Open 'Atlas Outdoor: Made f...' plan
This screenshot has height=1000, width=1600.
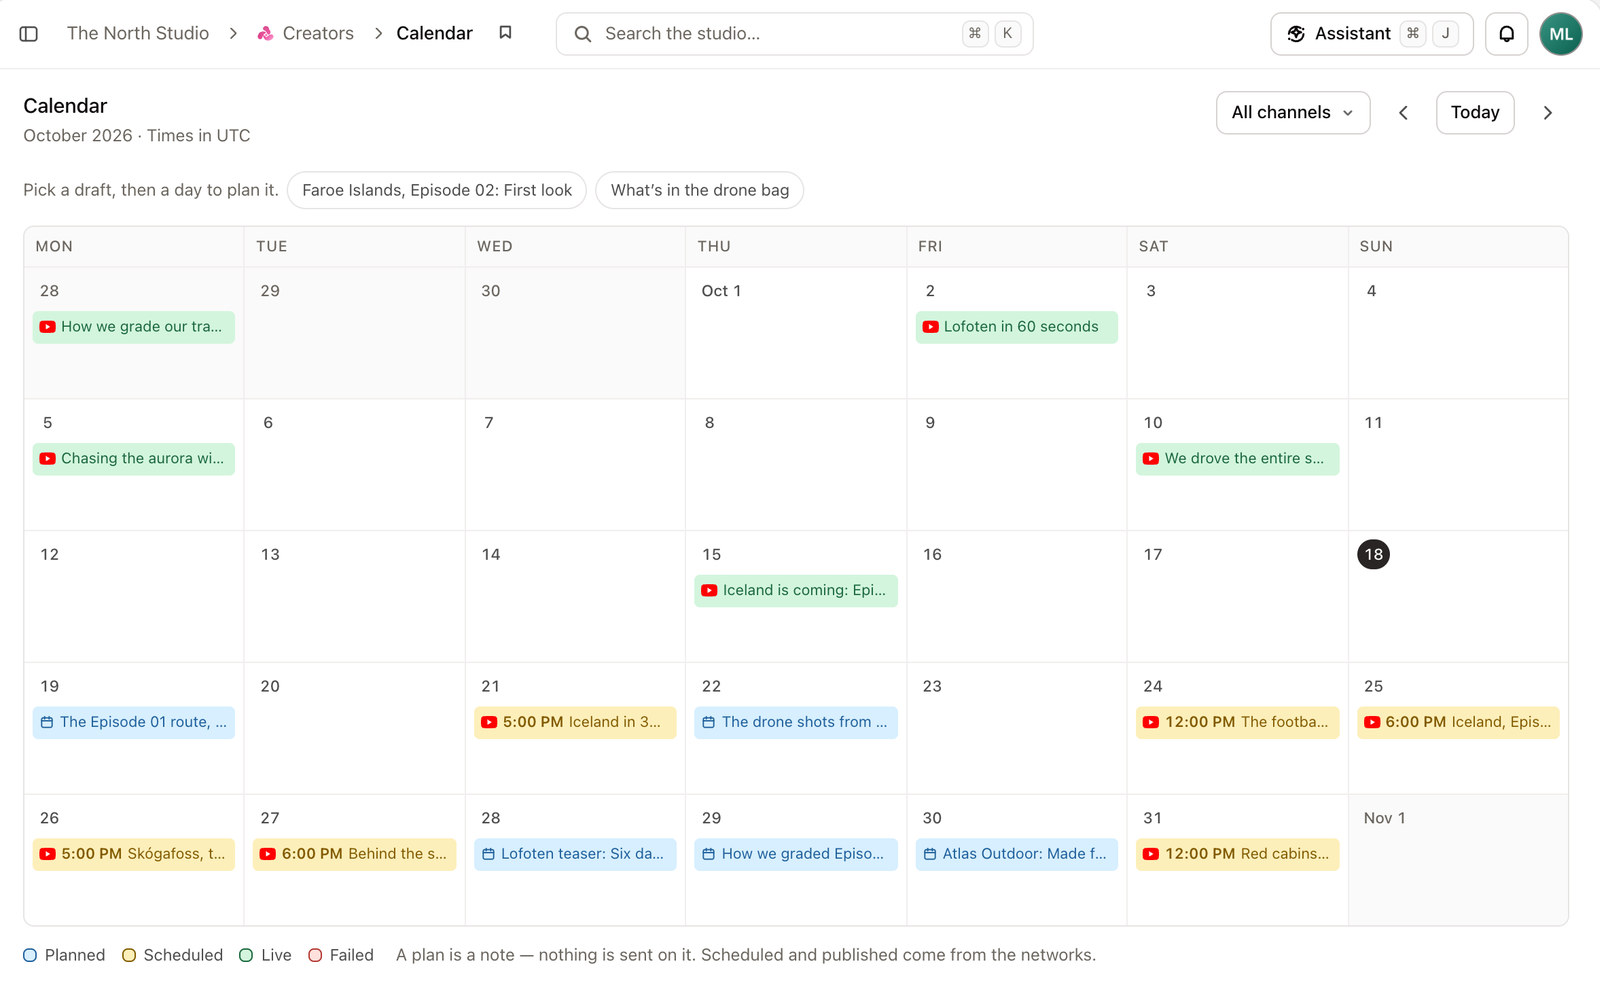(1016, 855)
